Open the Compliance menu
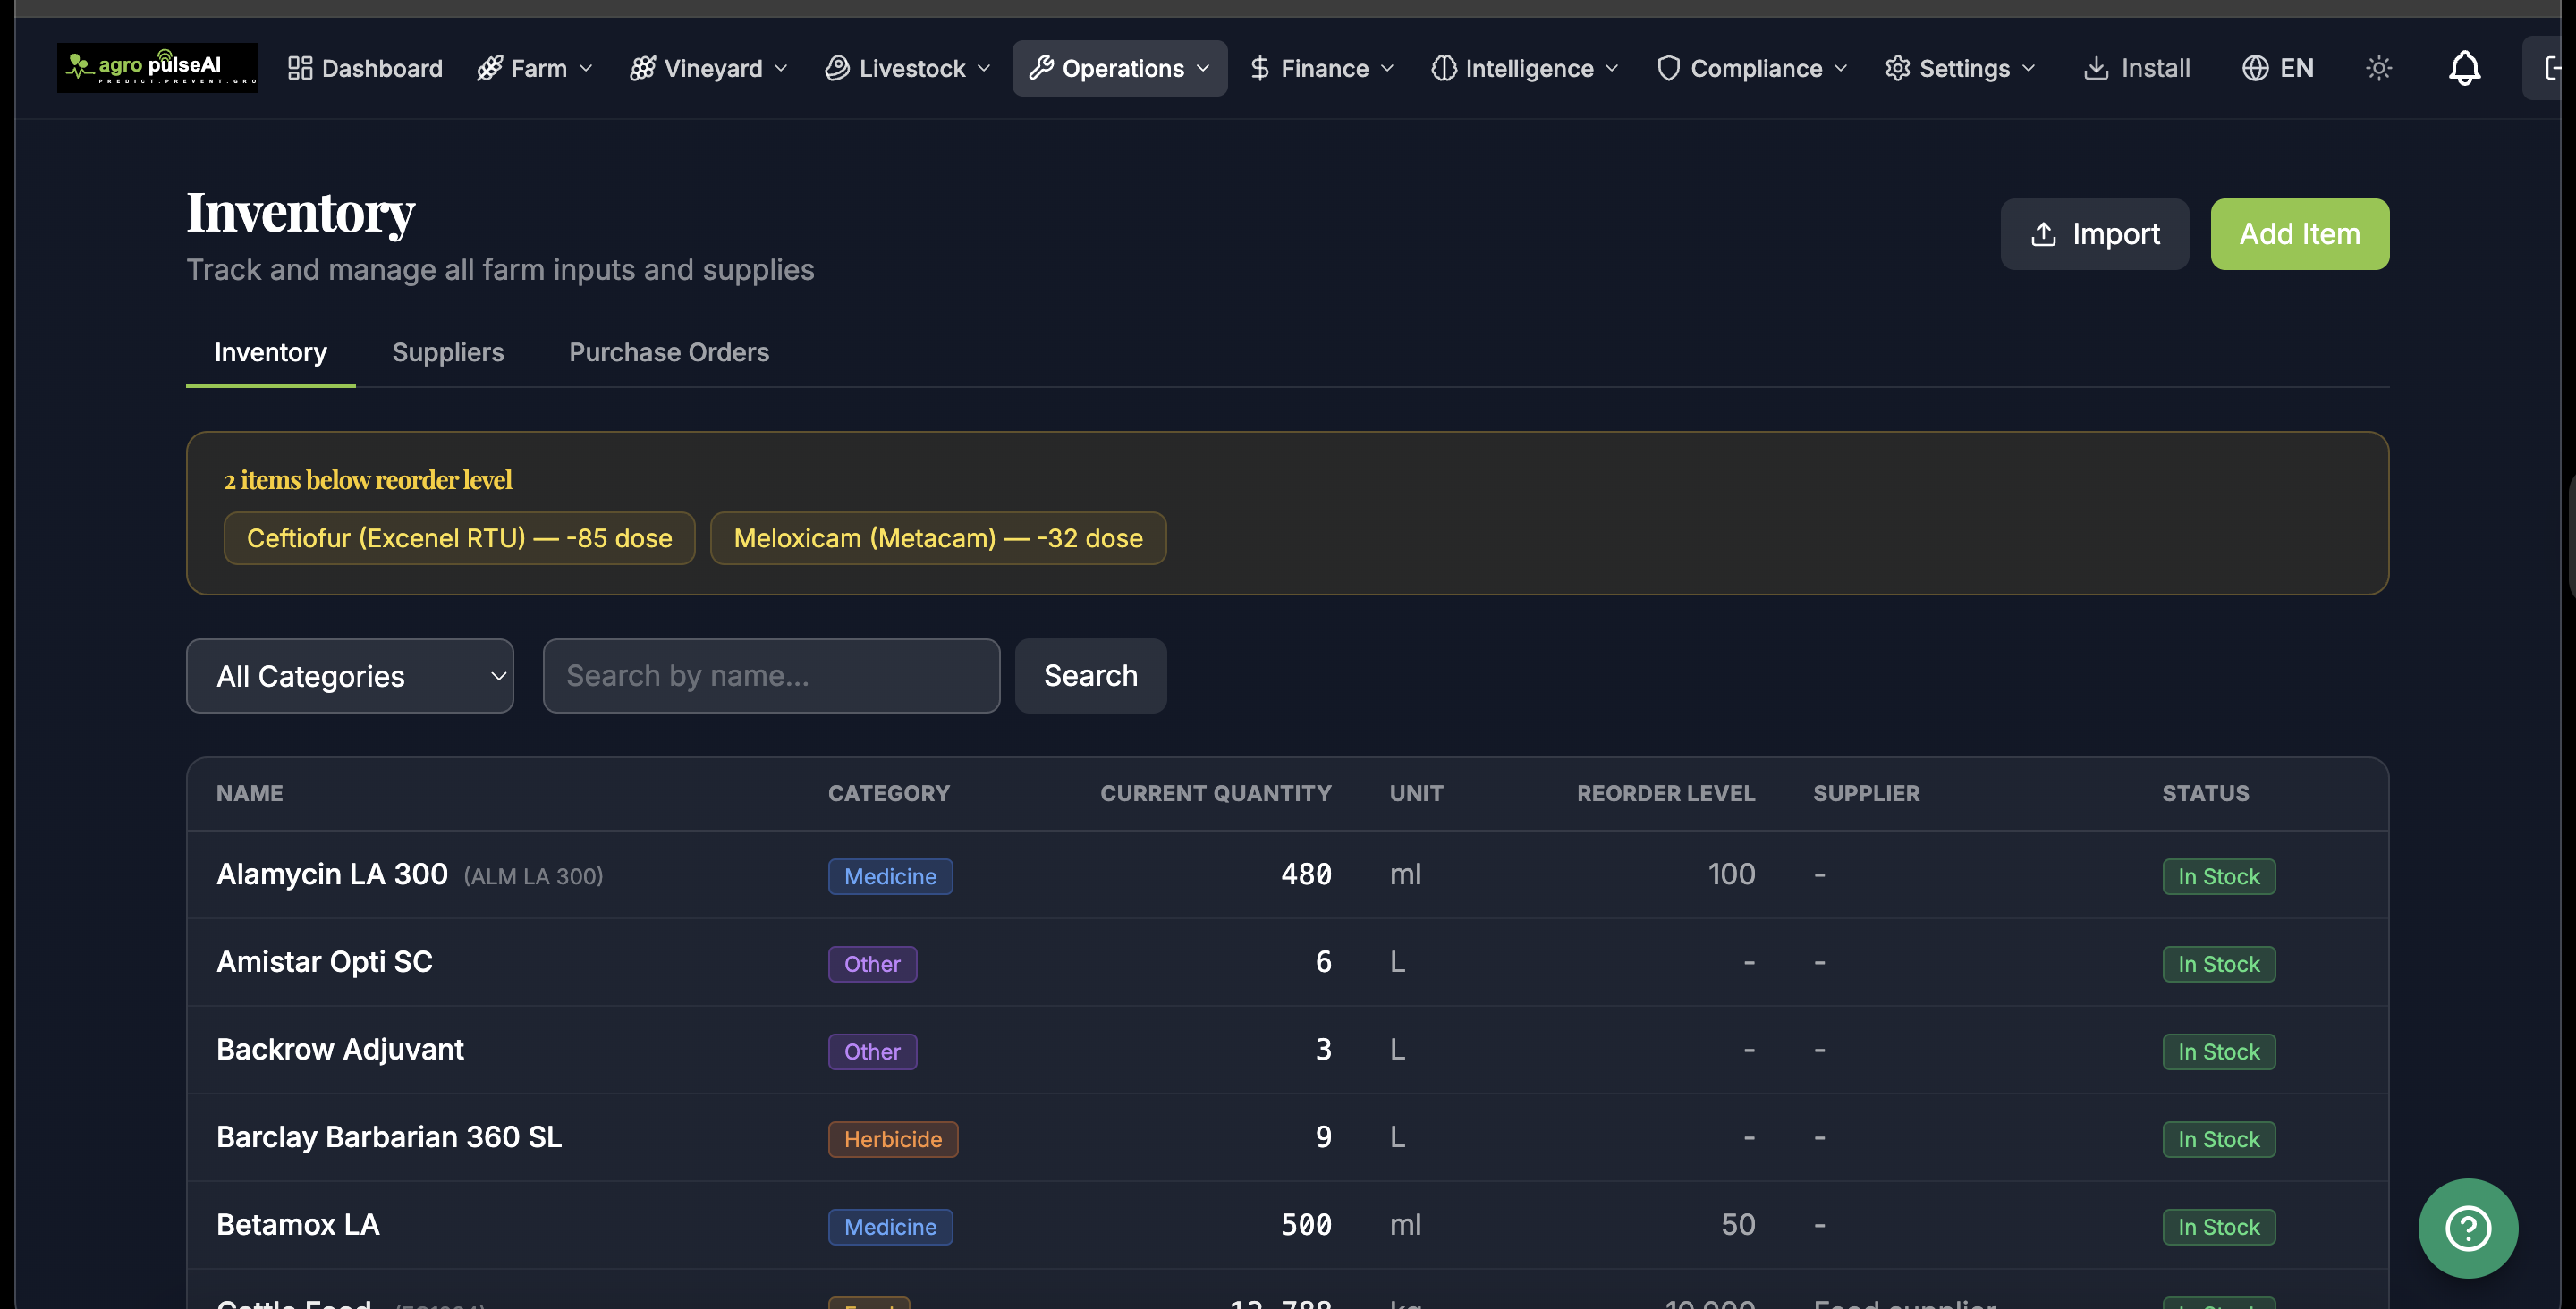2576x1309 pixels. tap(1752, 68)
